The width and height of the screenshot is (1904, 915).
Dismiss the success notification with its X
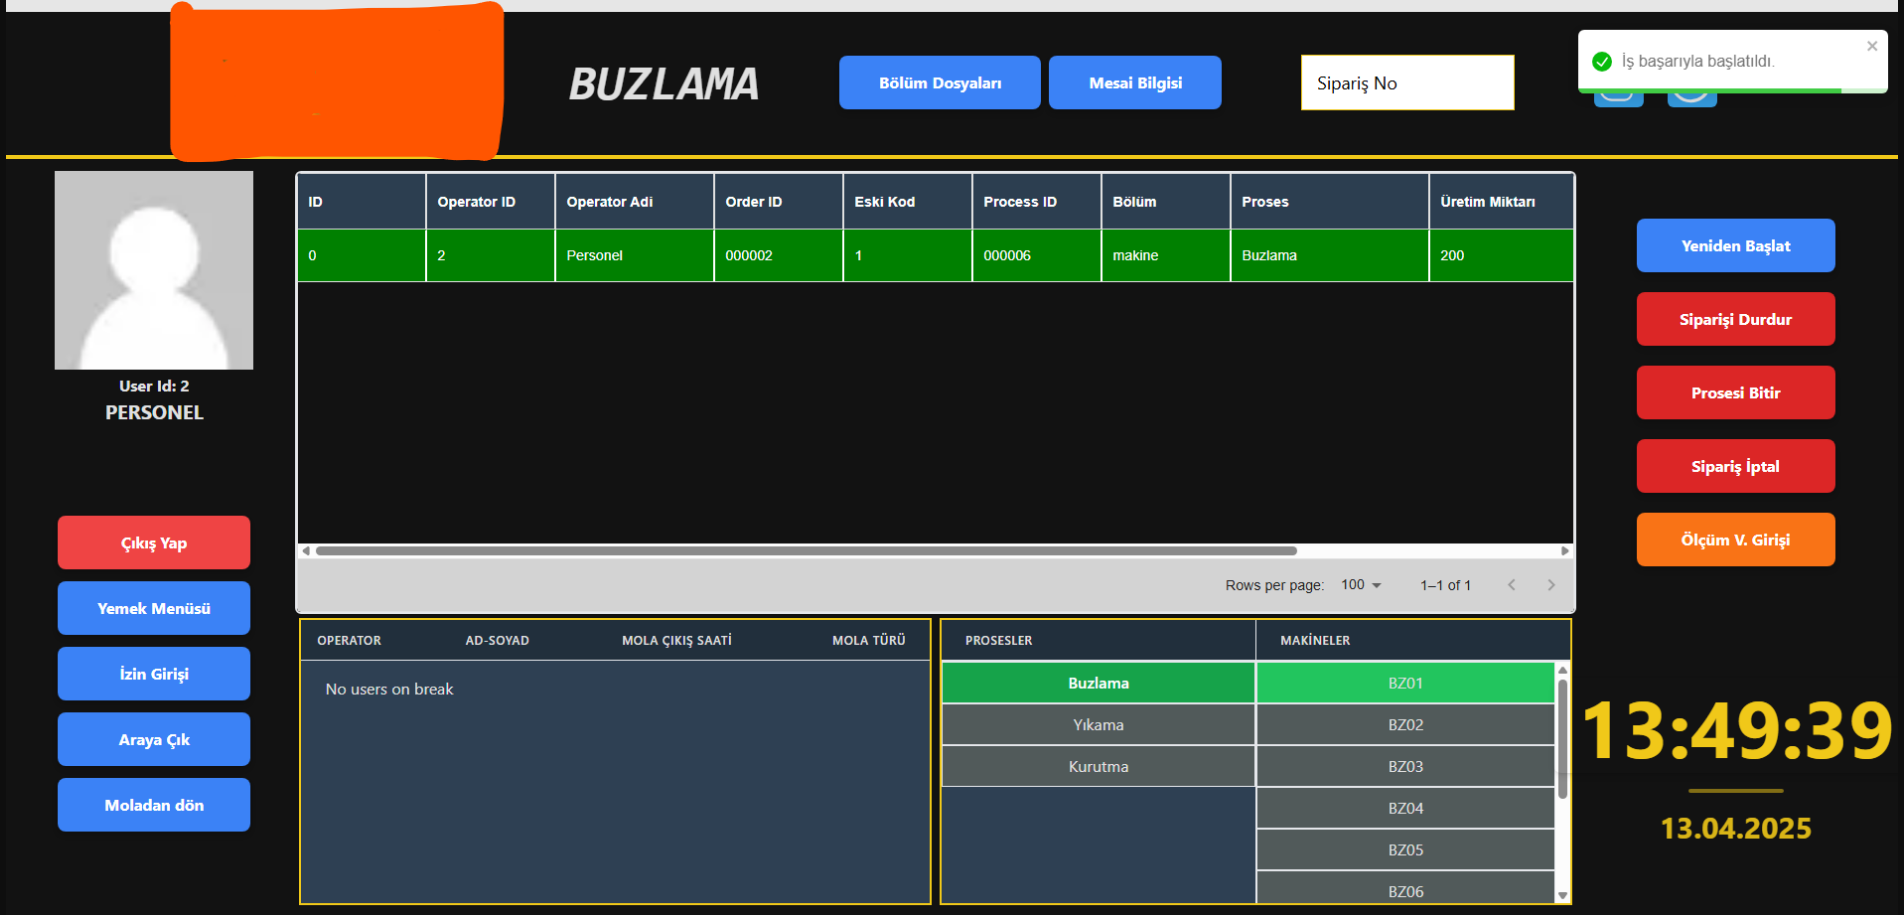(1871, 46)
